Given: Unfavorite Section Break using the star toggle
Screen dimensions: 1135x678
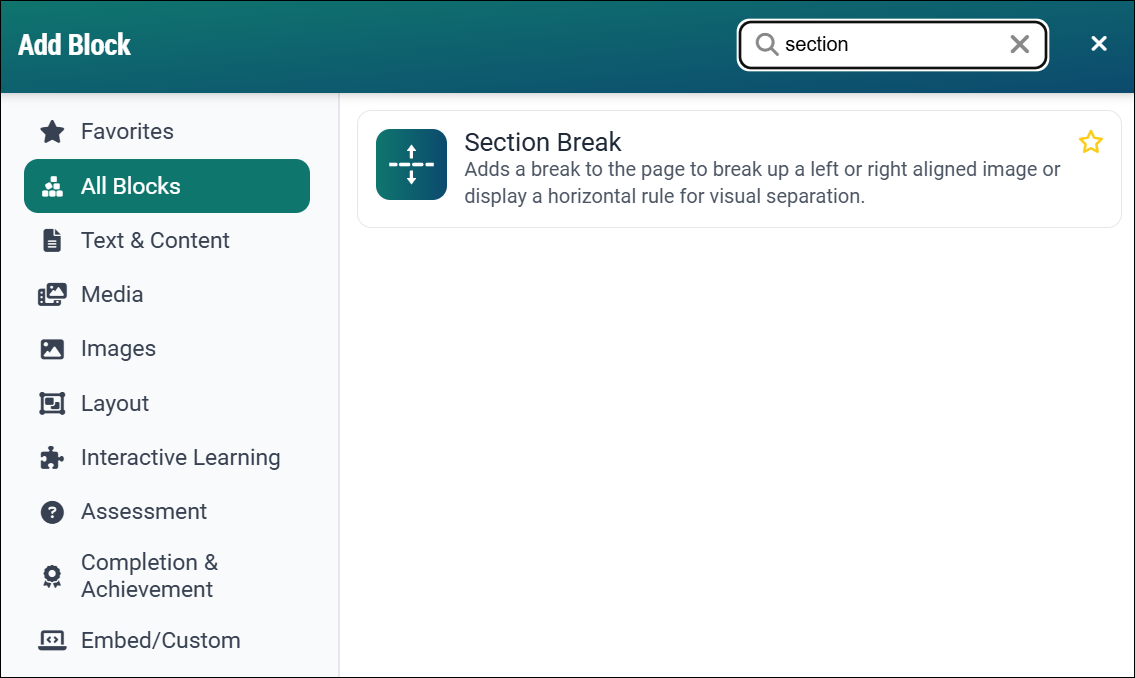Looking at the screenshot, I should [1091, 142].
